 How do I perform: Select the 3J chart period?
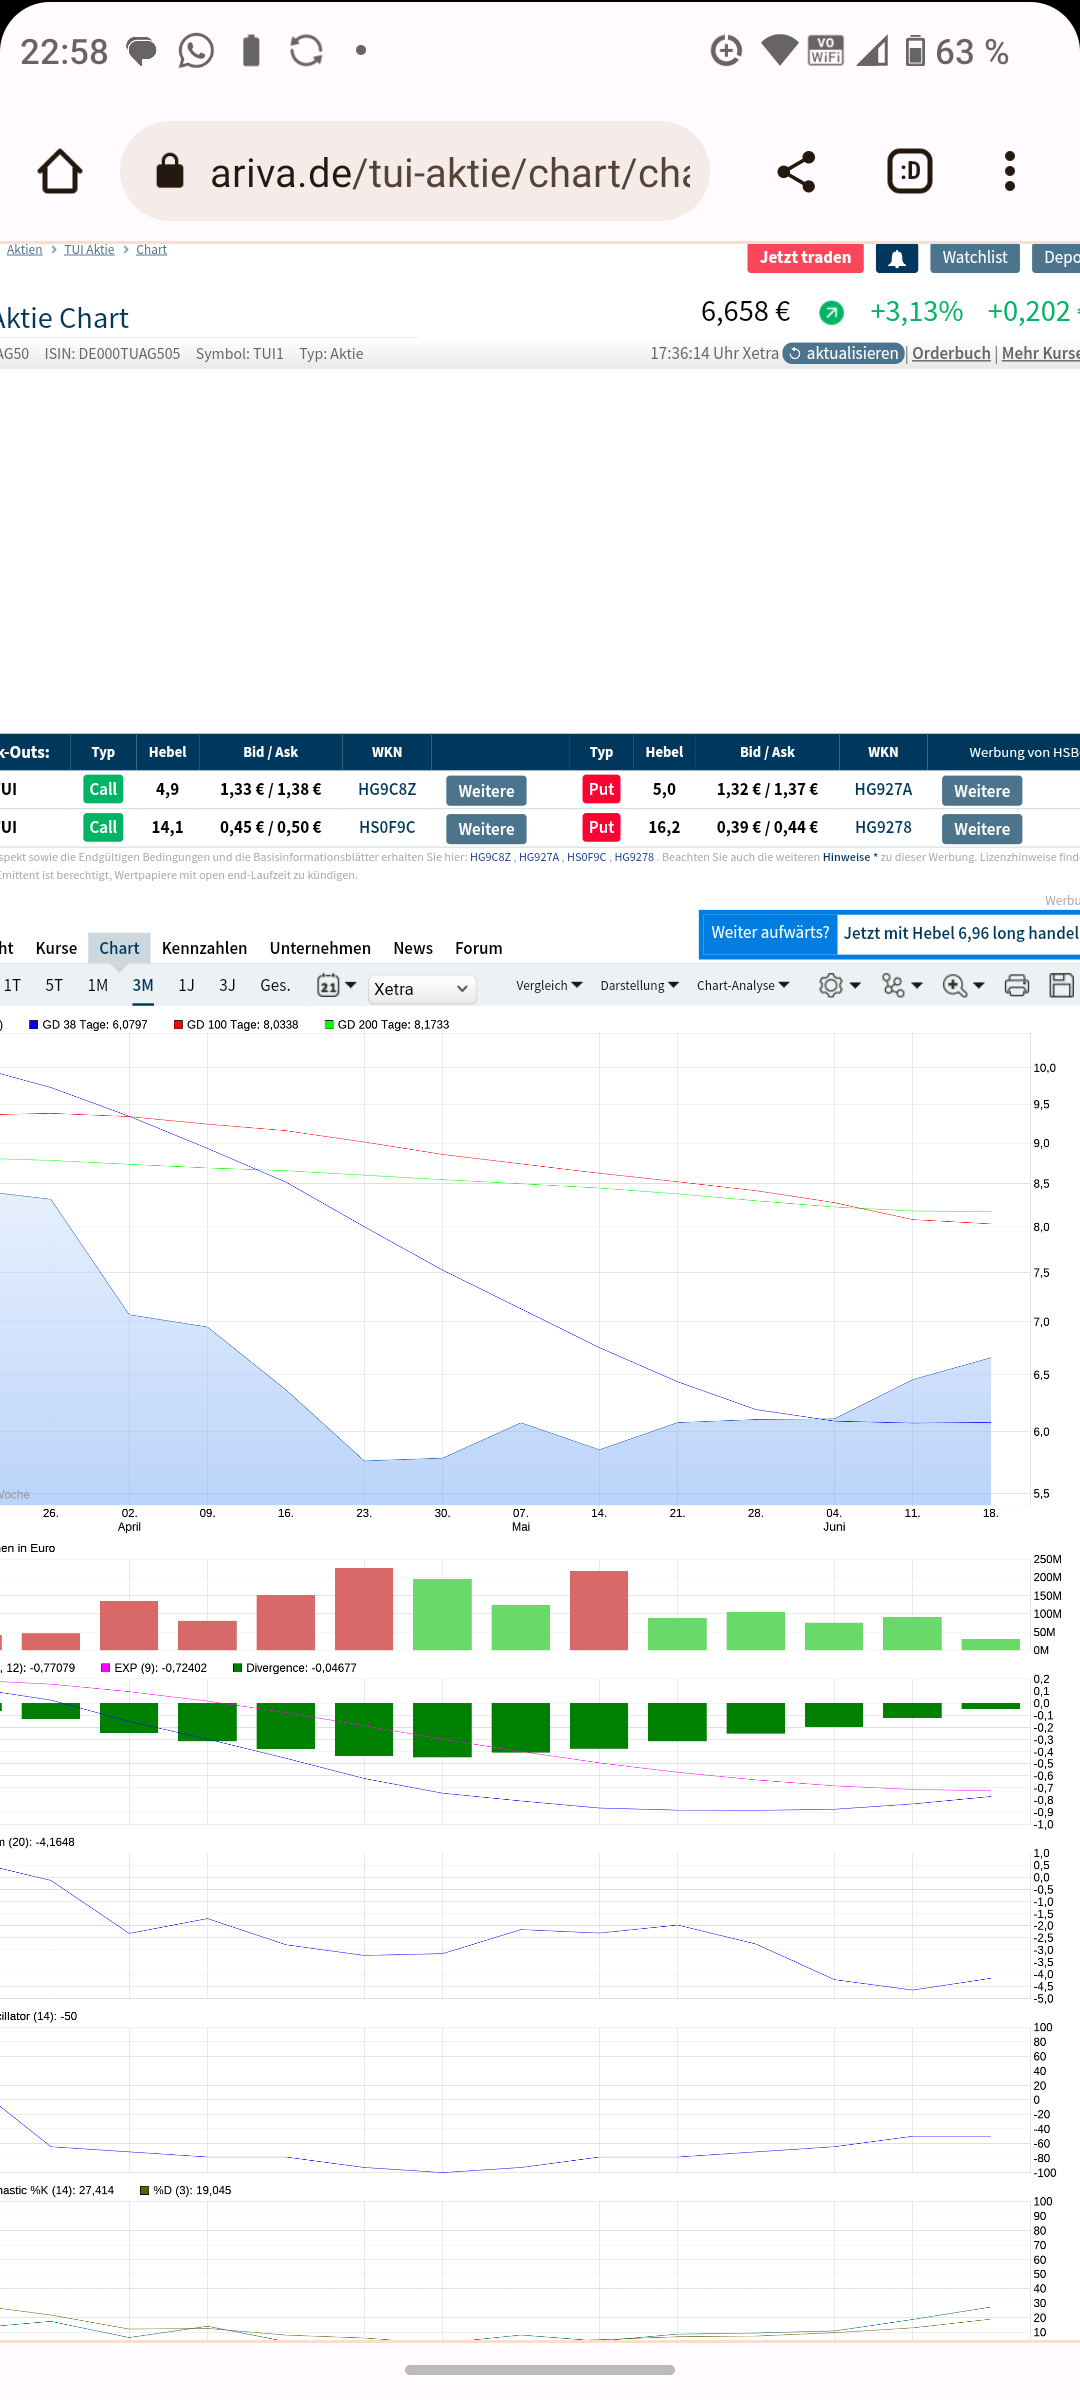point(227,985)
